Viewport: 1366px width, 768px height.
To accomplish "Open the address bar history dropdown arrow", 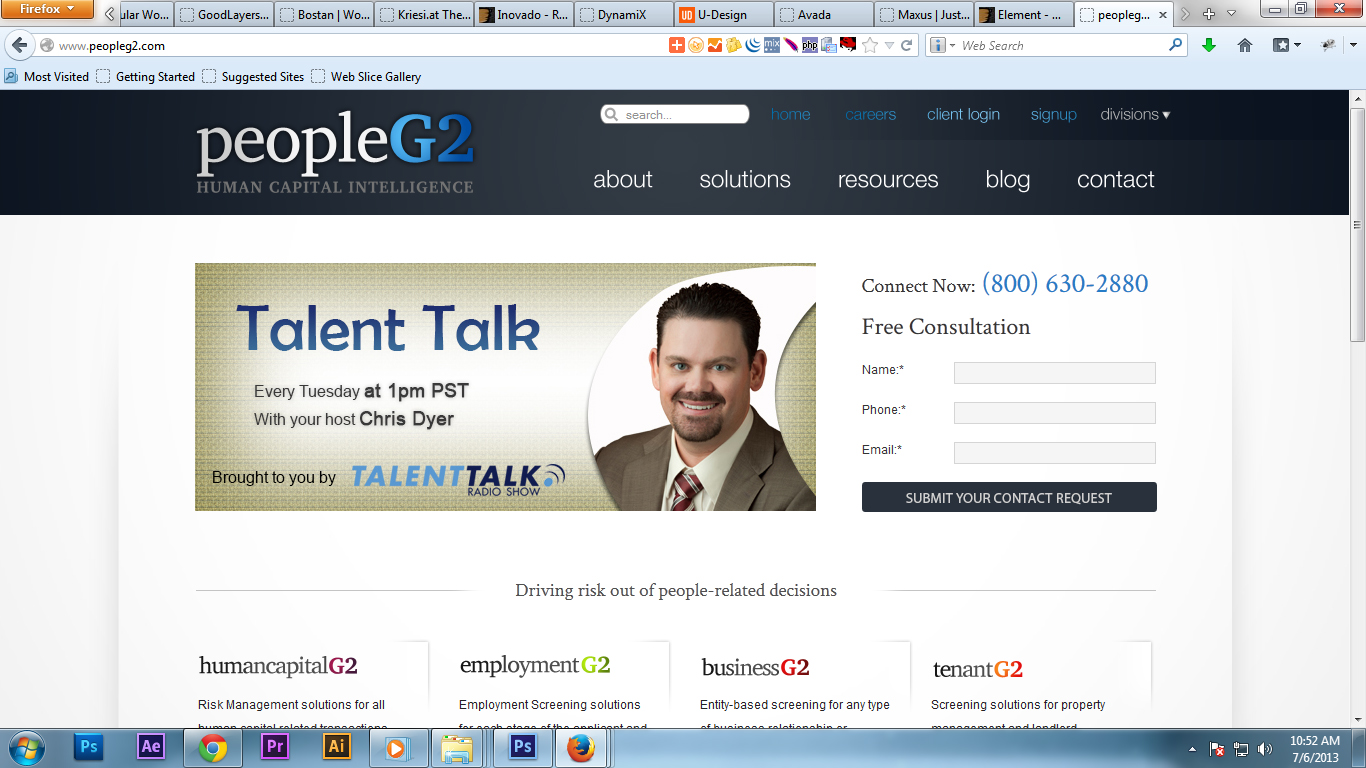I will click(889, 46).
